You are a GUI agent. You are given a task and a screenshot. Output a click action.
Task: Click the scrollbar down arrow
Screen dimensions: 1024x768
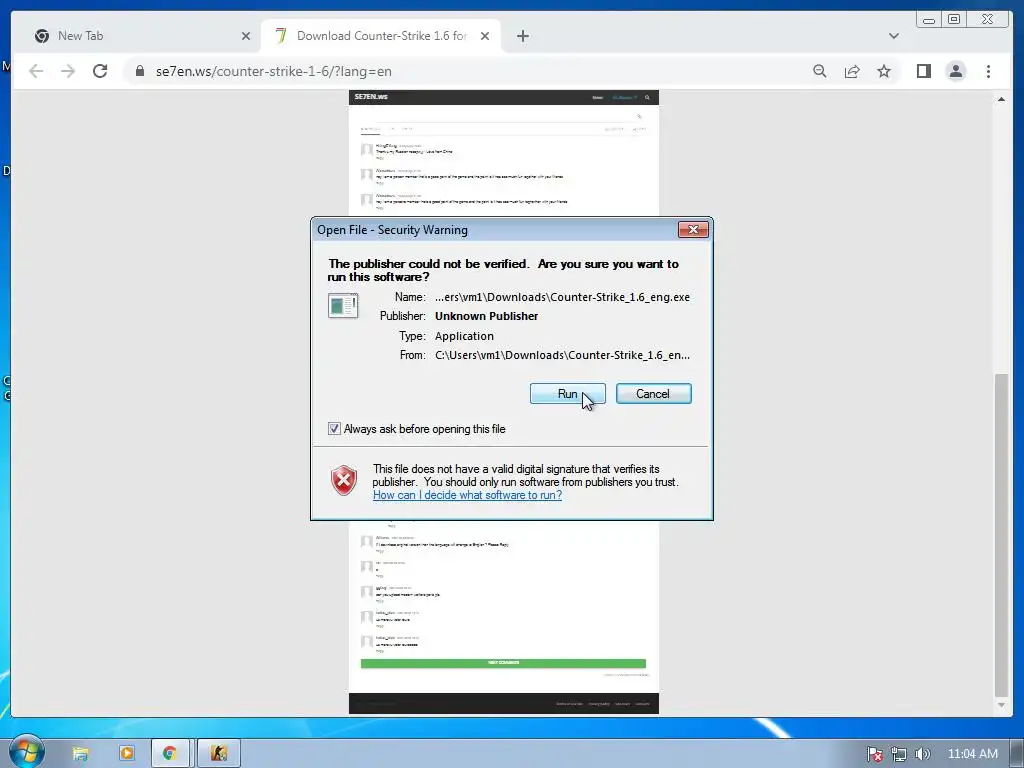(1001, 705)
